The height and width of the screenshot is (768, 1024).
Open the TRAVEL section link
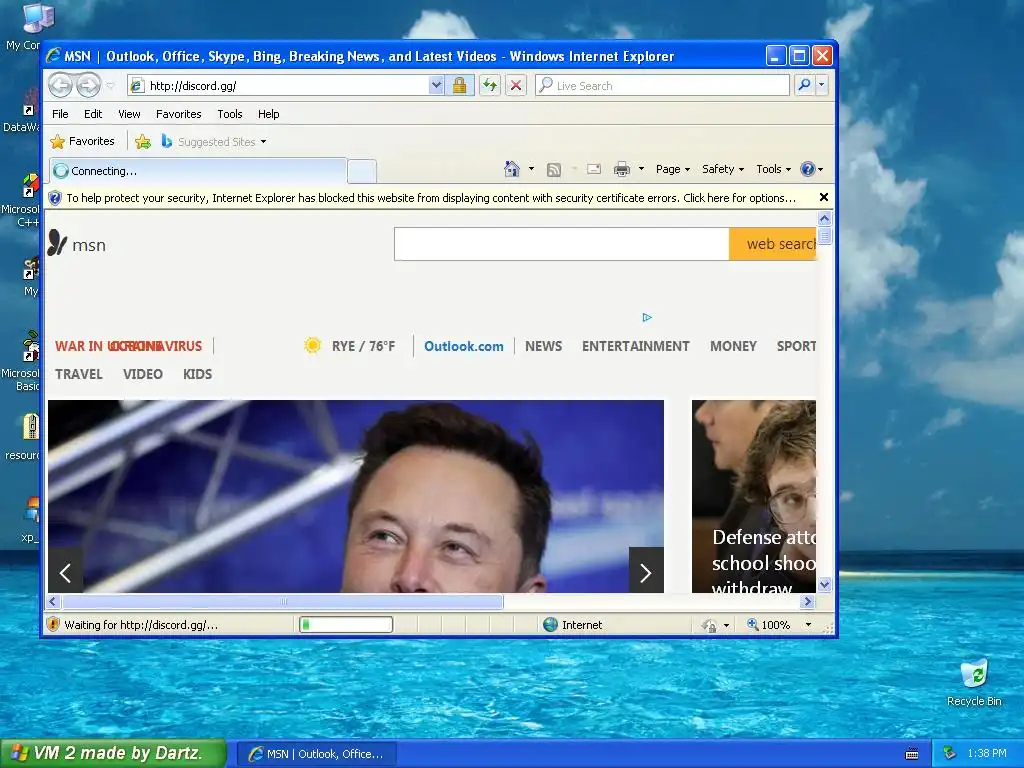78,374
